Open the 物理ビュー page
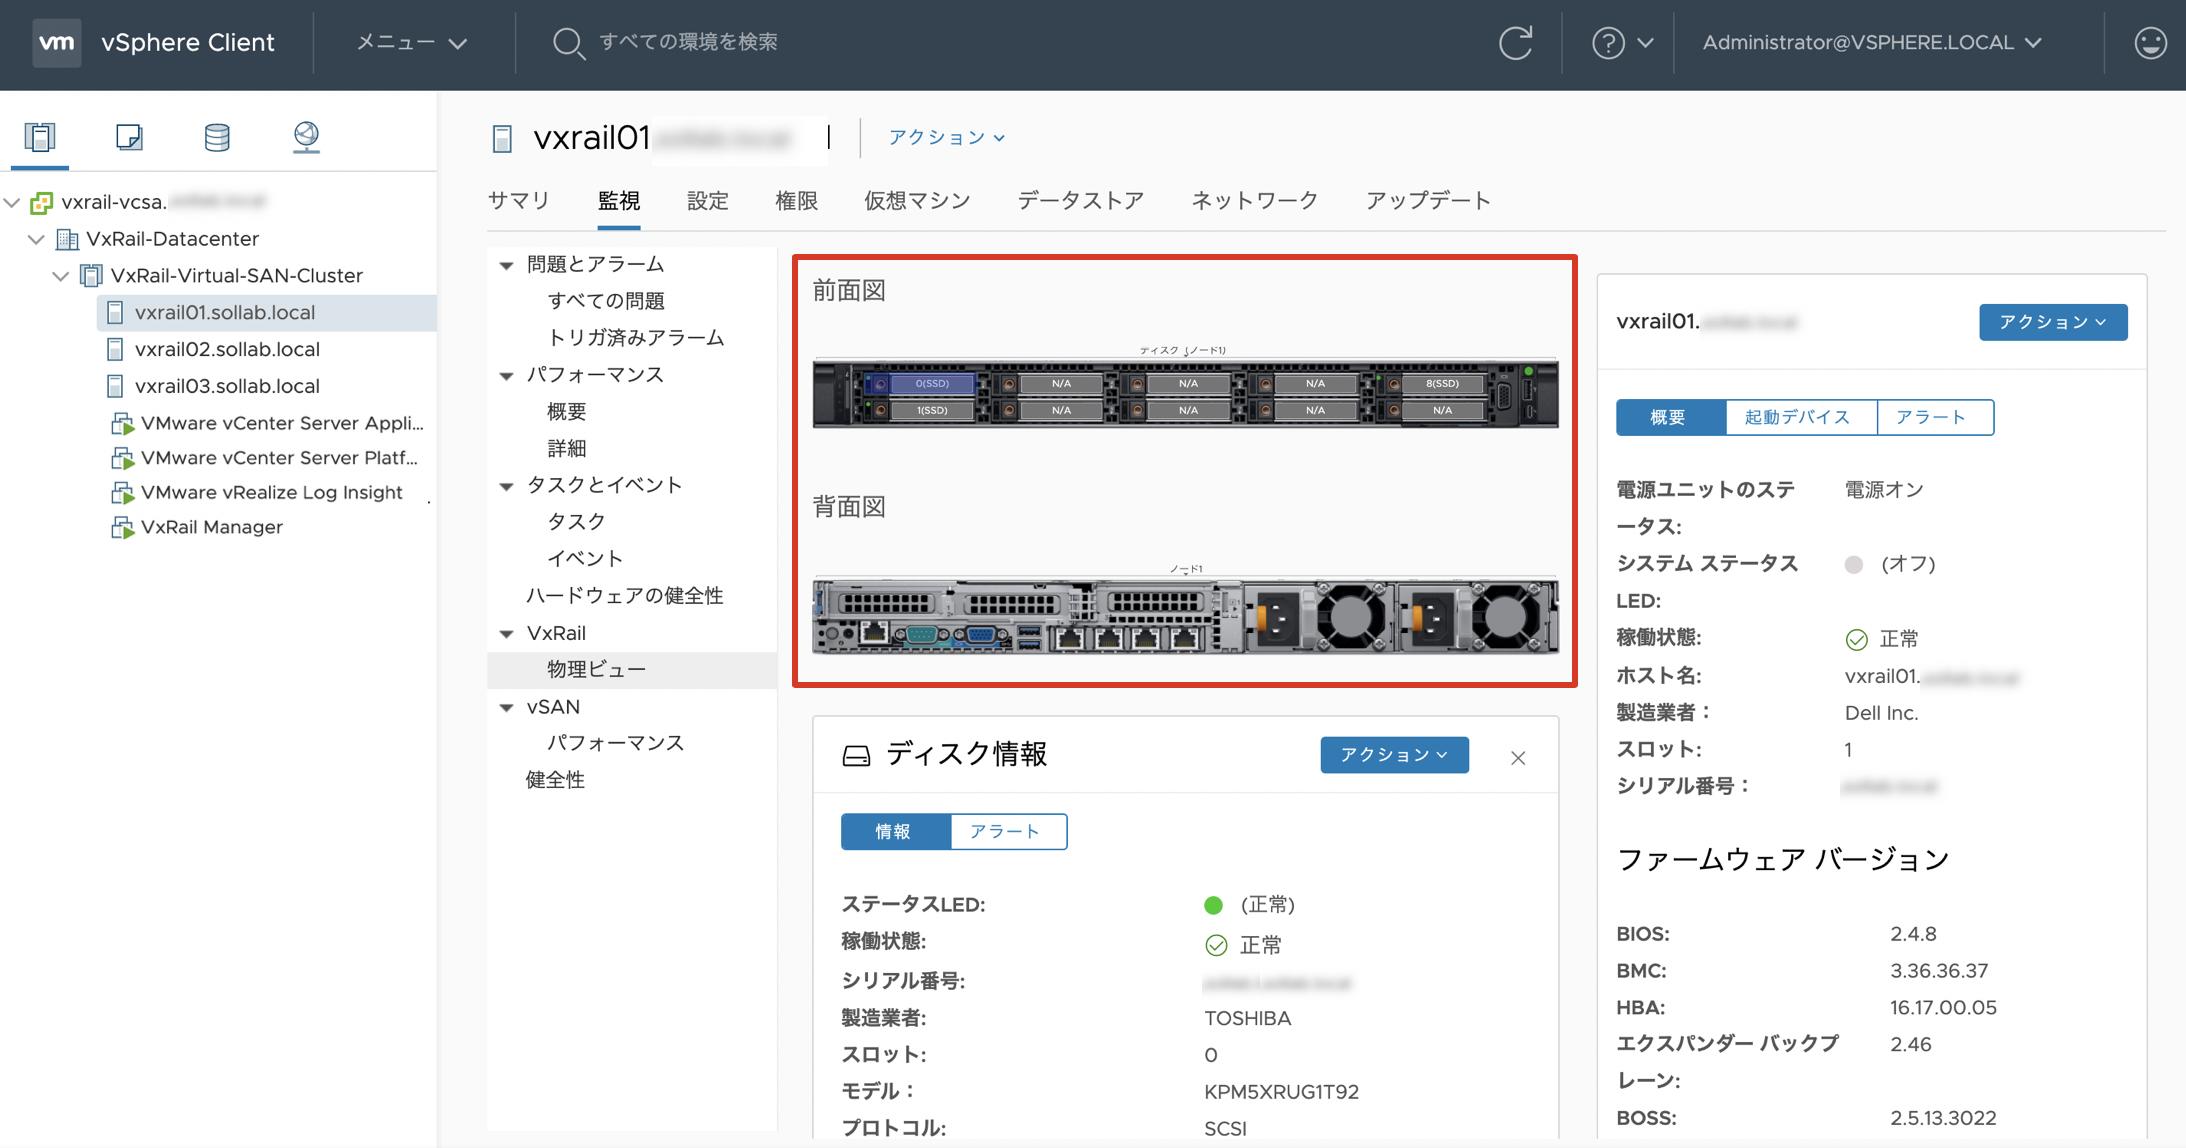This screenshot has height=1148, width=2186. pyautogui.click(x=632, y=670)
